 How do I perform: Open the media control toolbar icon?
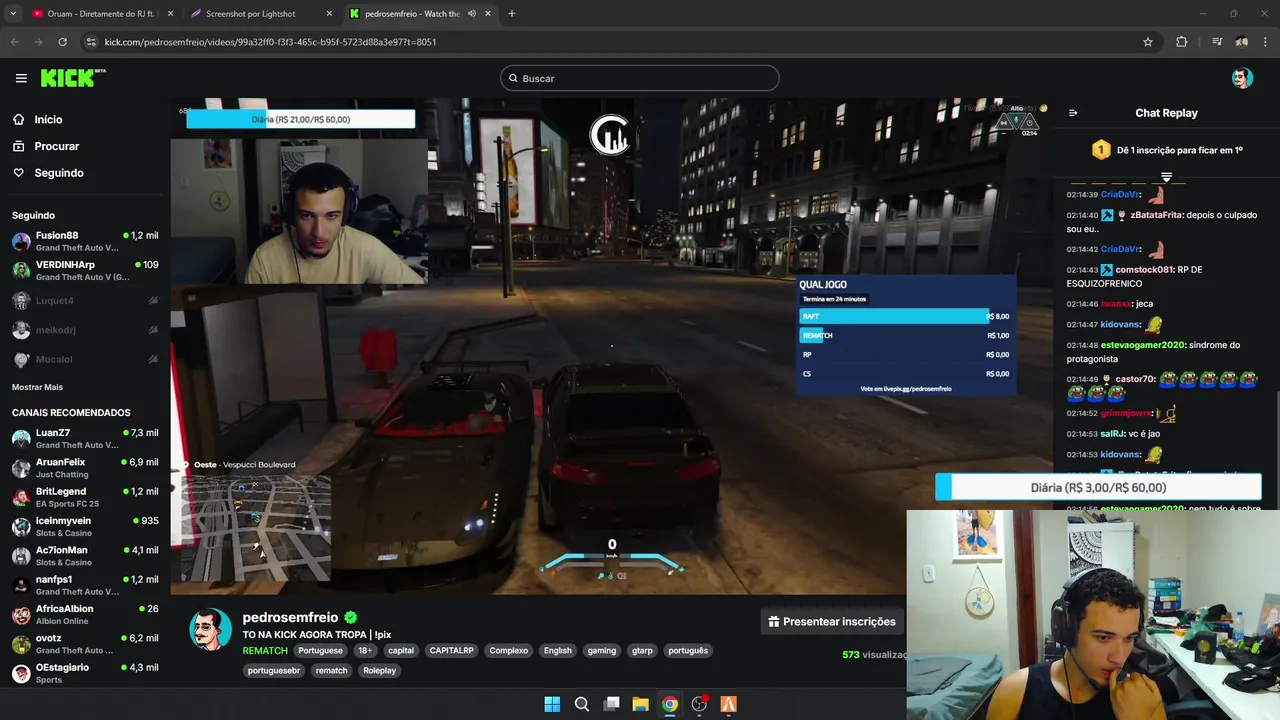pos(1216,42)
